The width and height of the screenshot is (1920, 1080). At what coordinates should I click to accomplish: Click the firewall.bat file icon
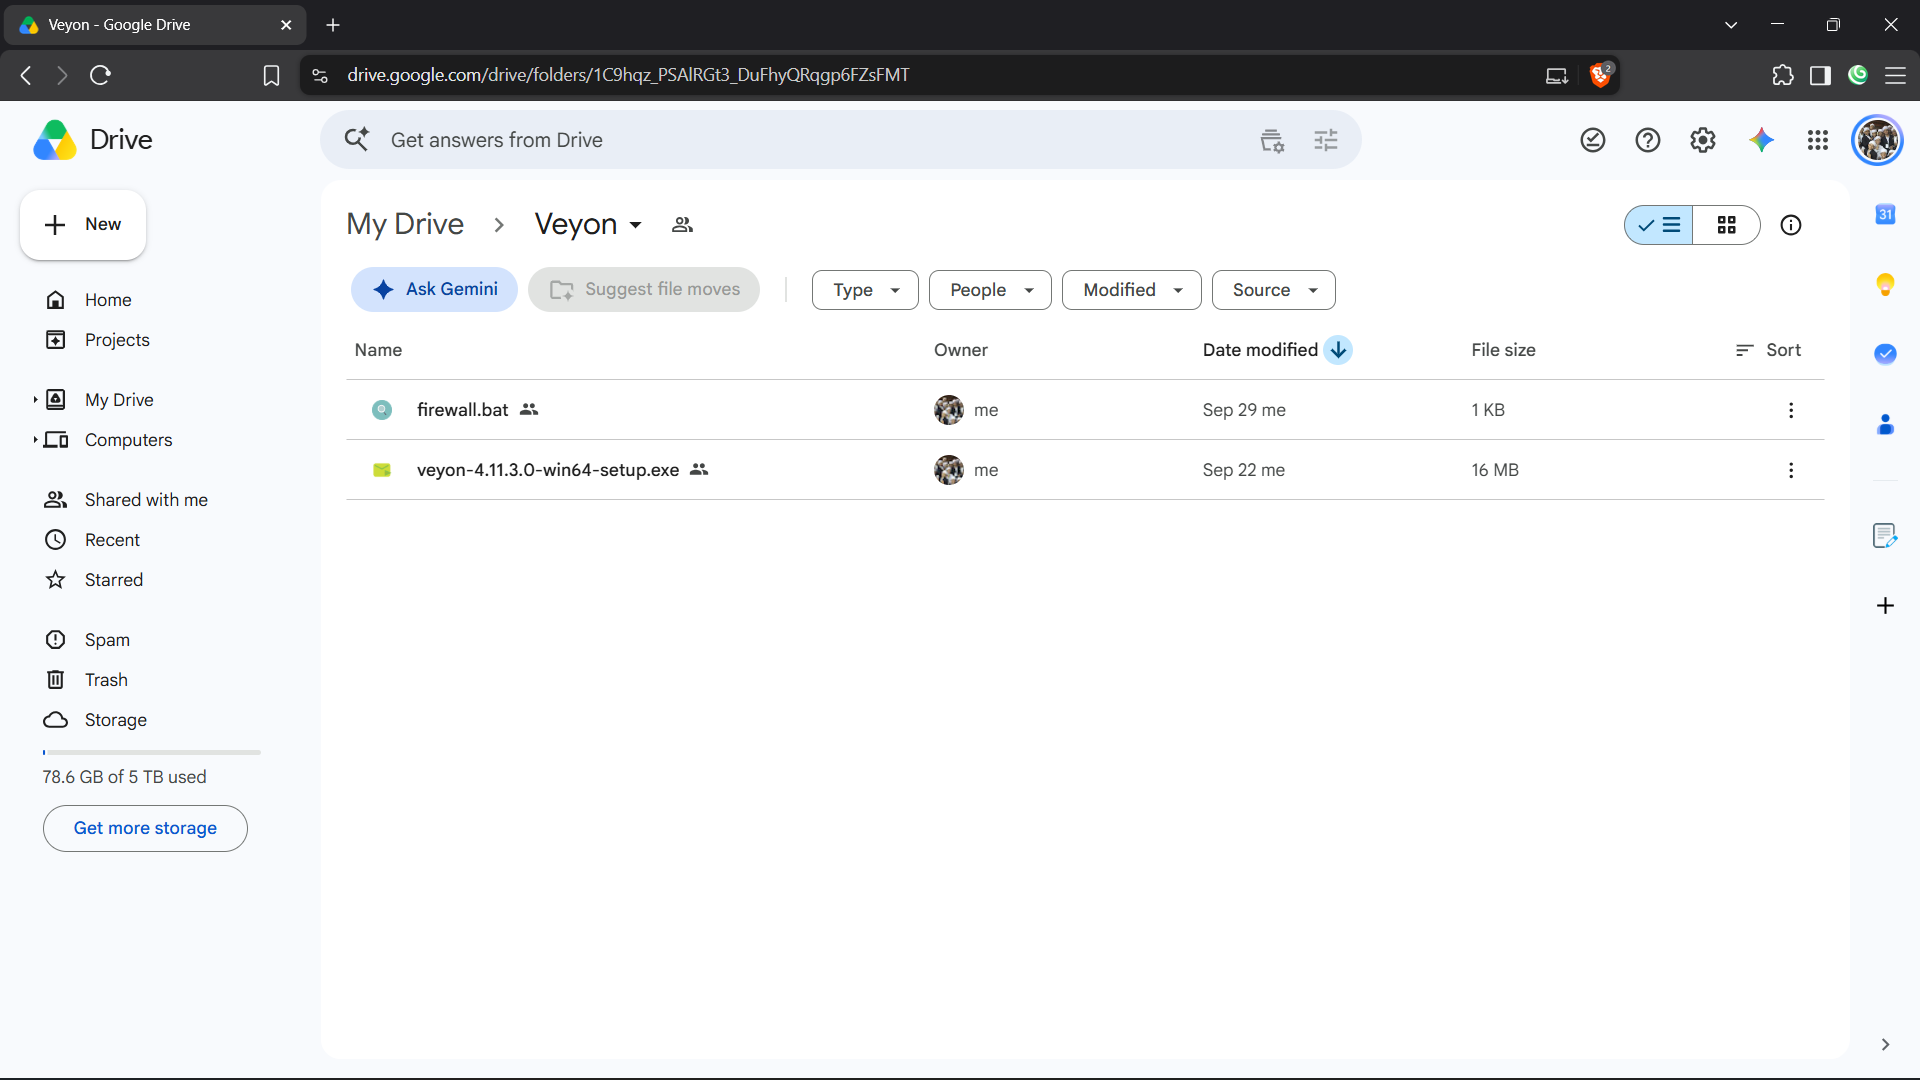tap(382, 410)
